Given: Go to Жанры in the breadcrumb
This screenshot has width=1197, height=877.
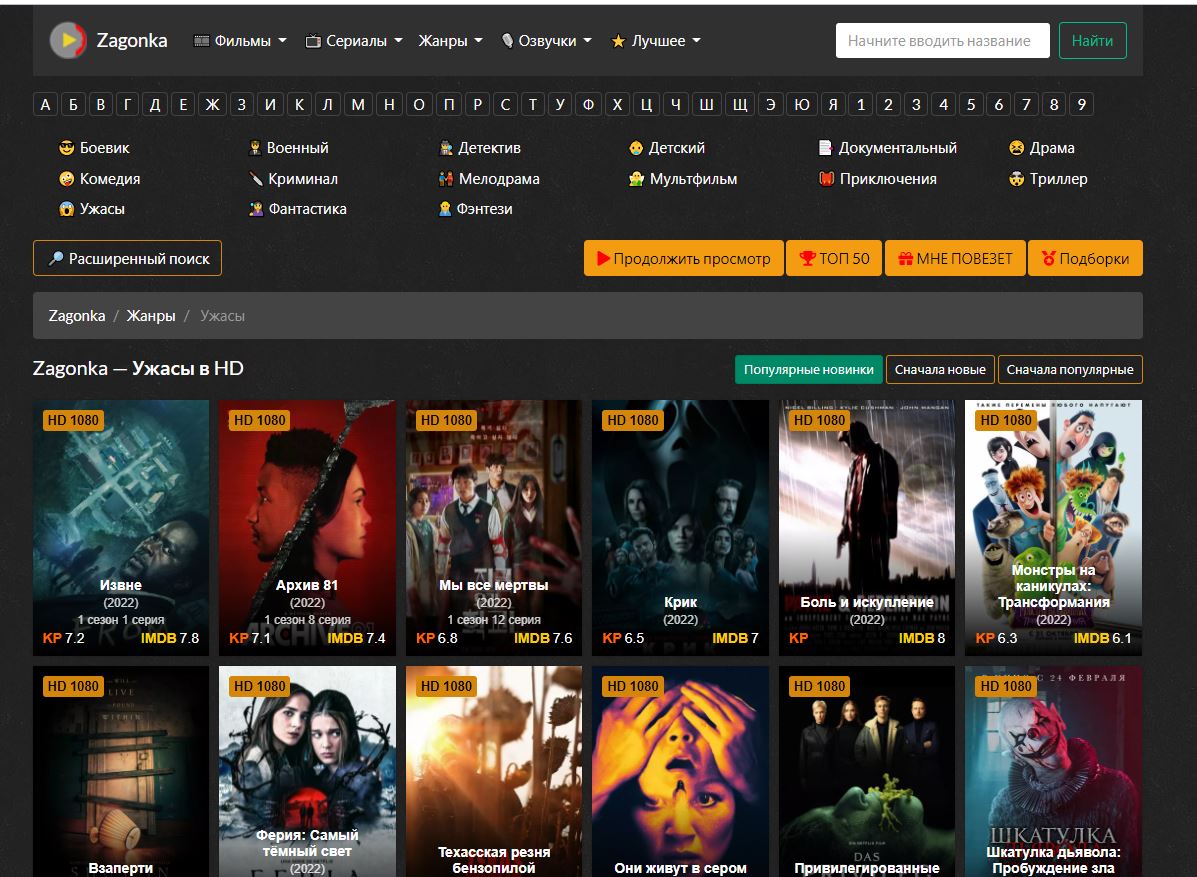Looking at the screenshot, I should pyautogui.click(x=150, y=316).
